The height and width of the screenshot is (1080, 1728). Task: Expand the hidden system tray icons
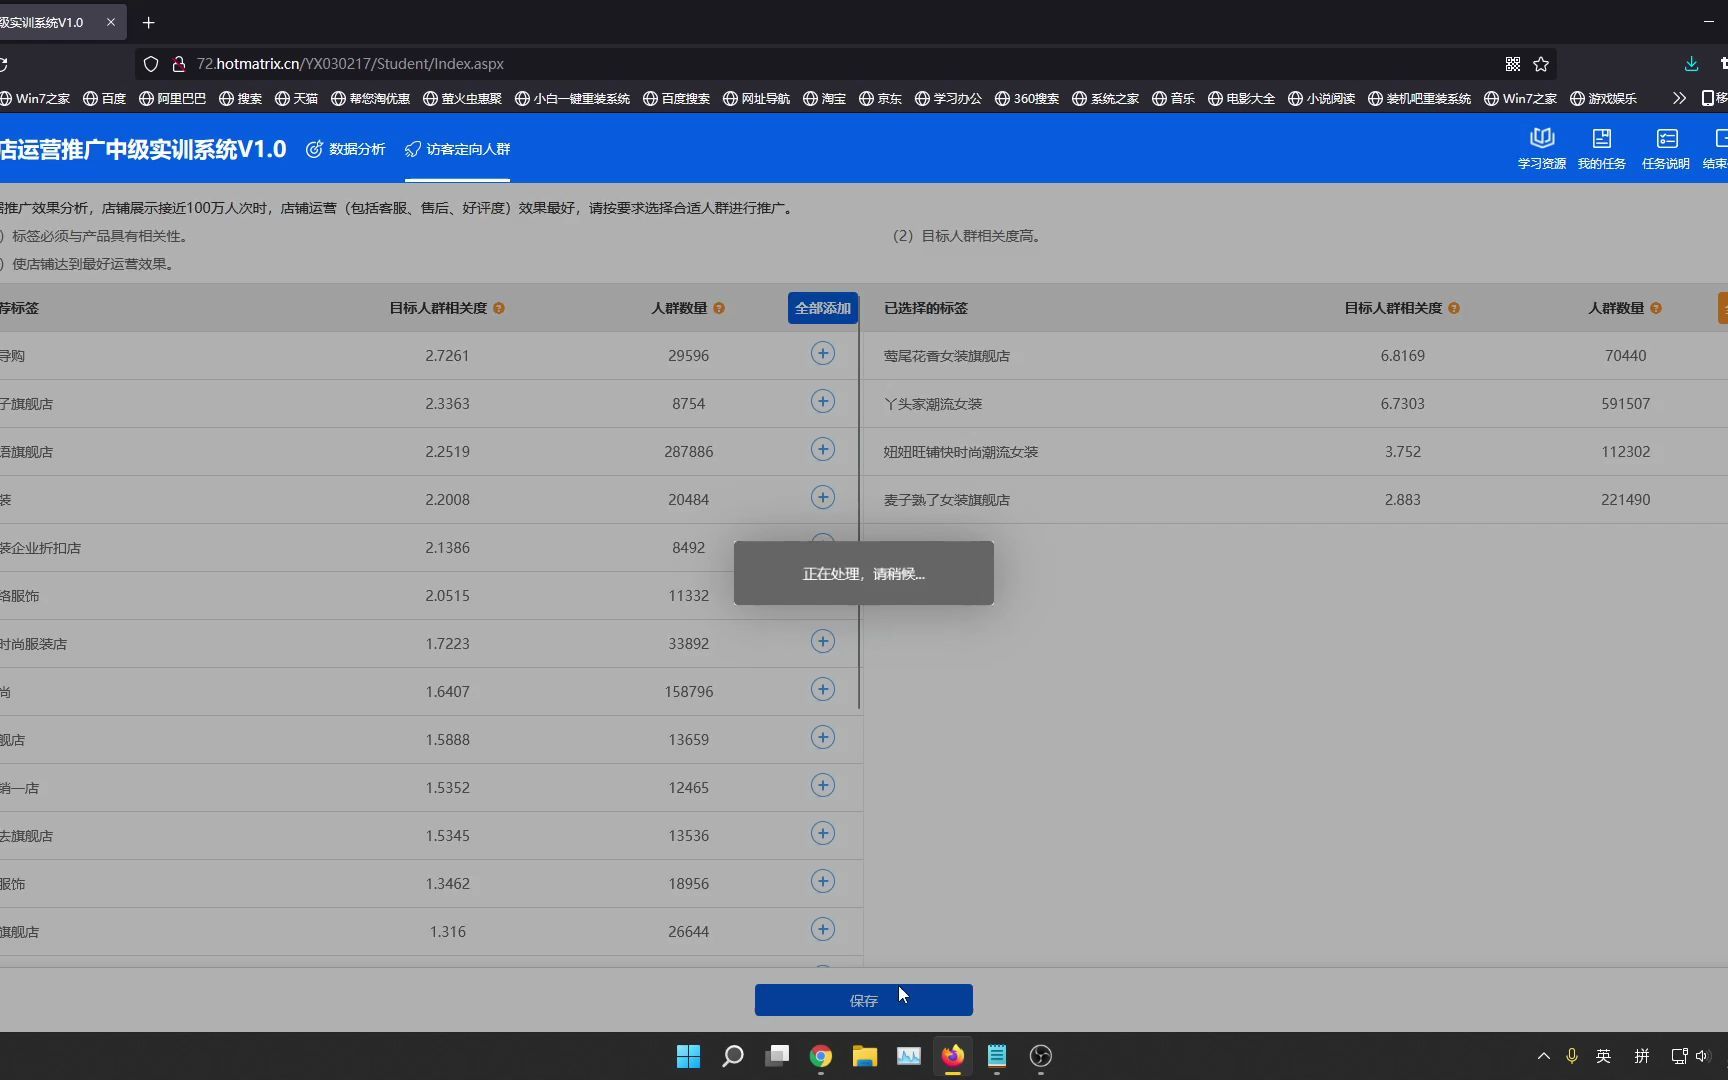(x=1543, y=1056)
